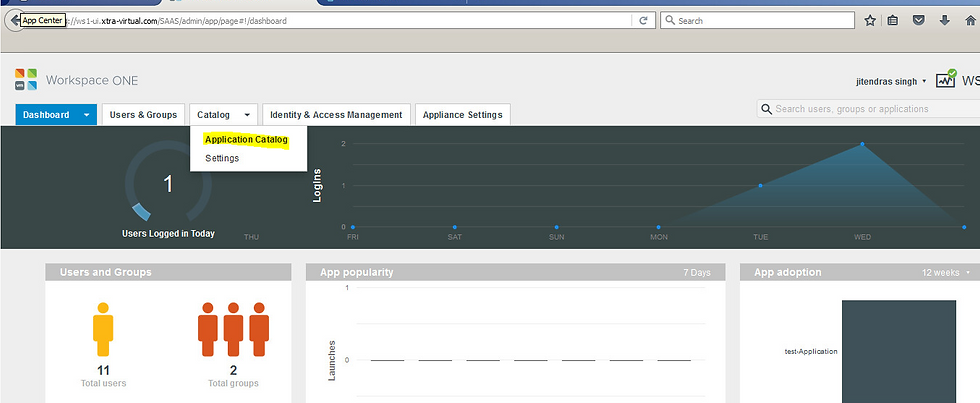Open the downloads arrow icon
Viewport: 980px width, 403px height.
click(x=944, y=21)
